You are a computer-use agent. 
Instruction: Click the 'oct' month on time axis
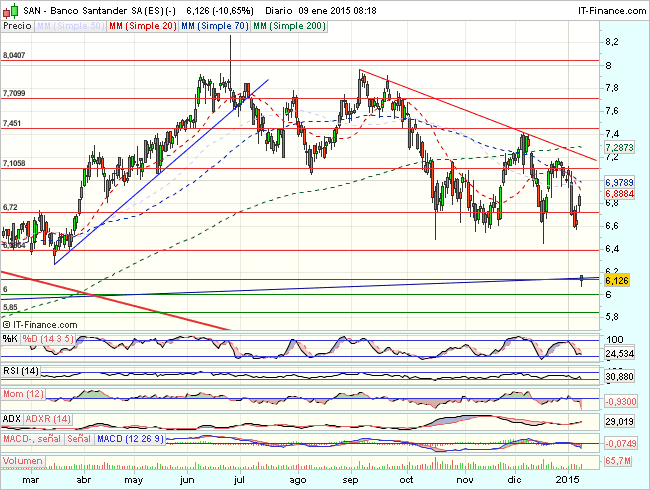click(406, 480)
